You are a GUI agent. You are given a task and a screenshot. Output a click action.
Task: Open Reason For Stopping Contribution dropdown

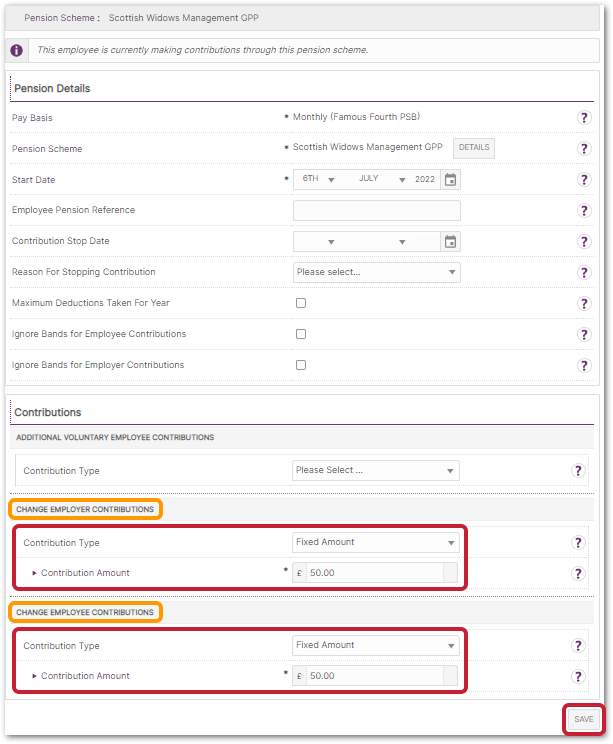pyautogui.click(x=376, y=272)
